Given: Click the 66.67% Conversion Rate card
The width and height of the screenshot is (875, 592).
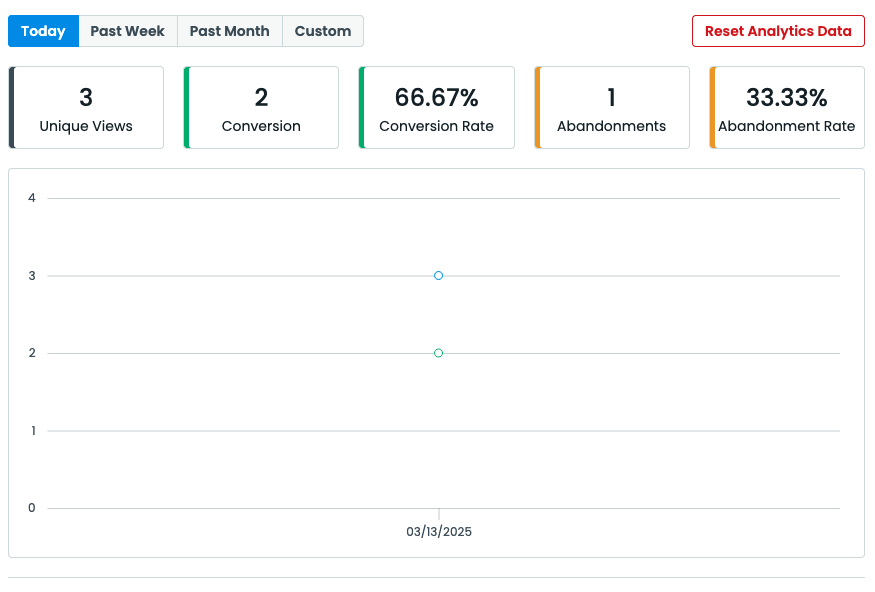Looking at the screenshot, I should 436,108.
